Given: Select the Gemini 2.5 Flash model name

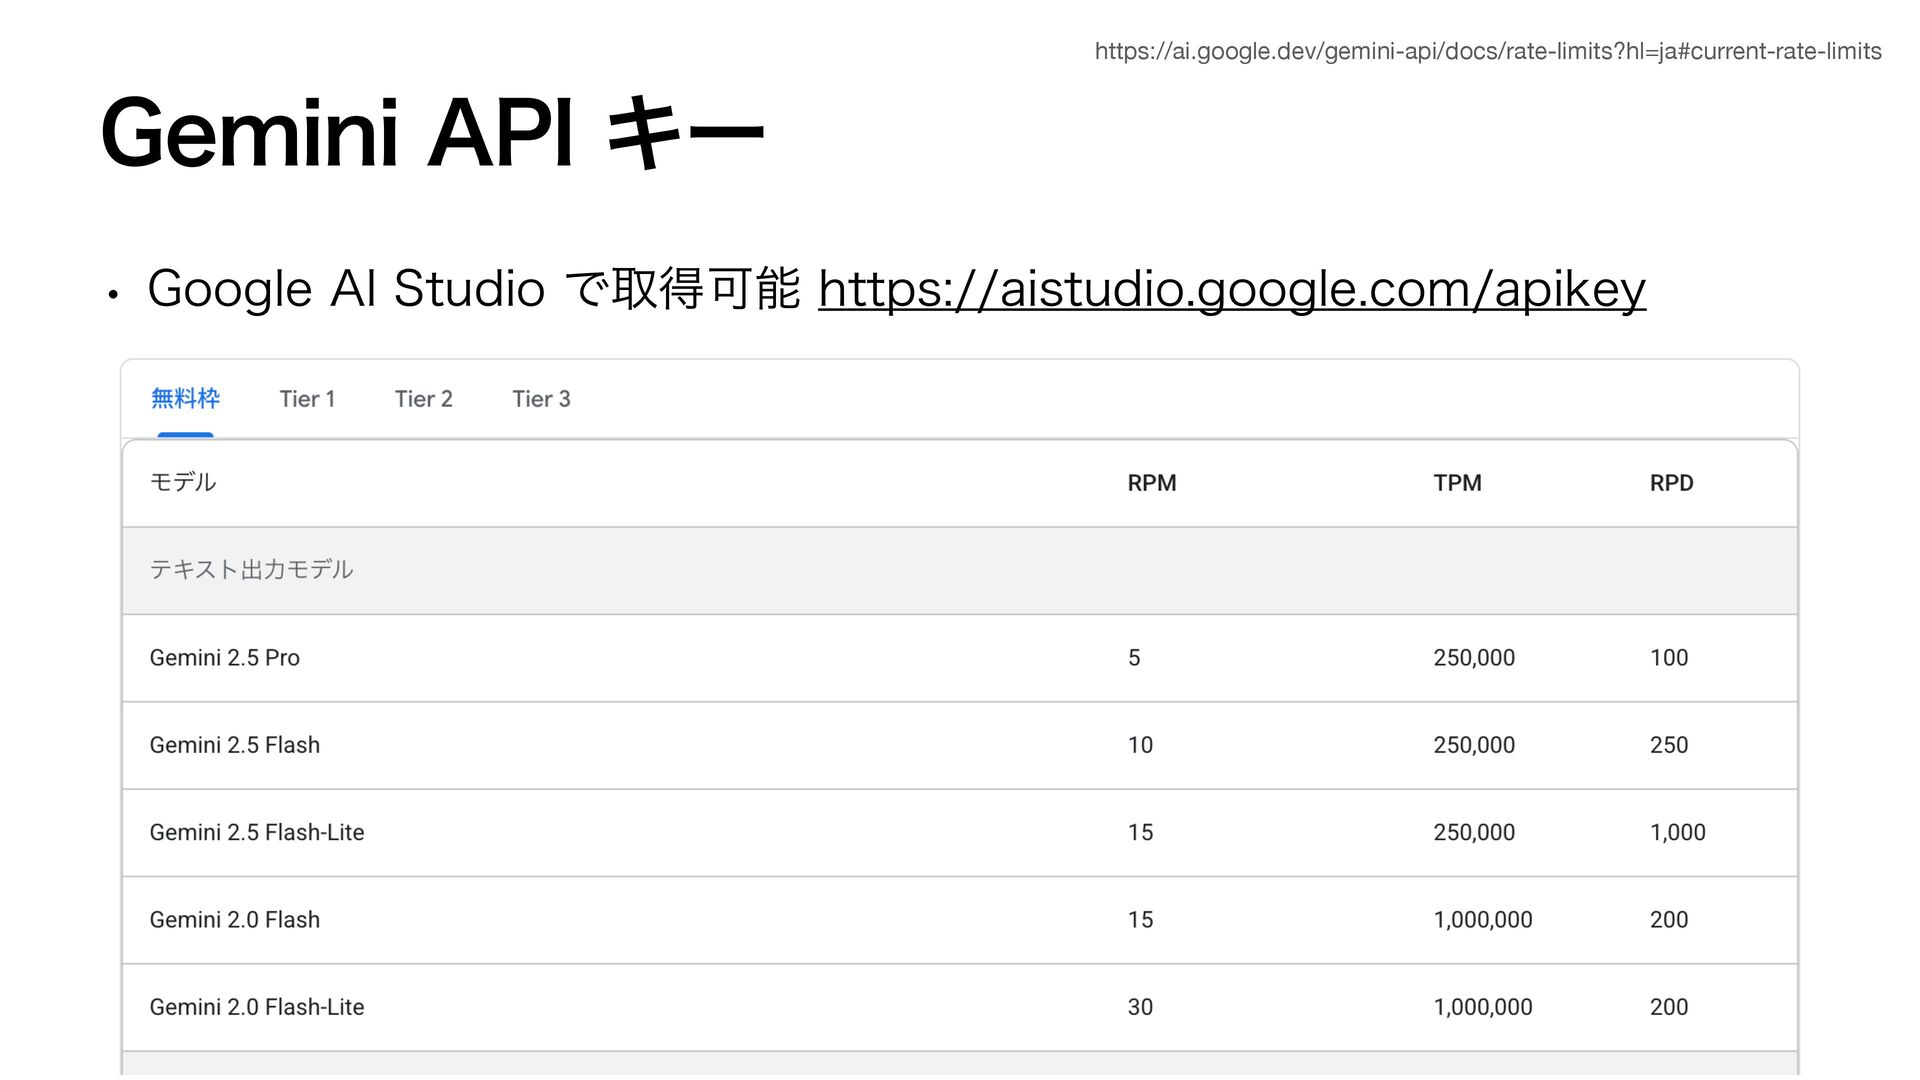Looking at the screenshot, I should 235,745.
